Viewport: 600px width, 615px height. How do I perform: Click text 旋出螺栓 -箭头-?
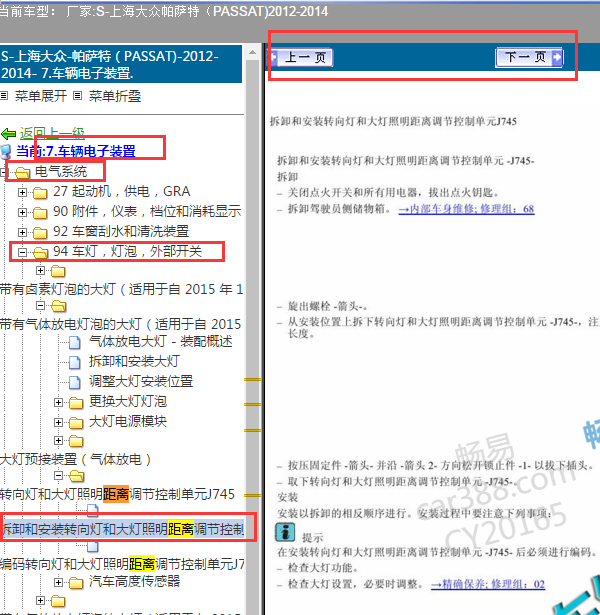[x=327, y=306]
